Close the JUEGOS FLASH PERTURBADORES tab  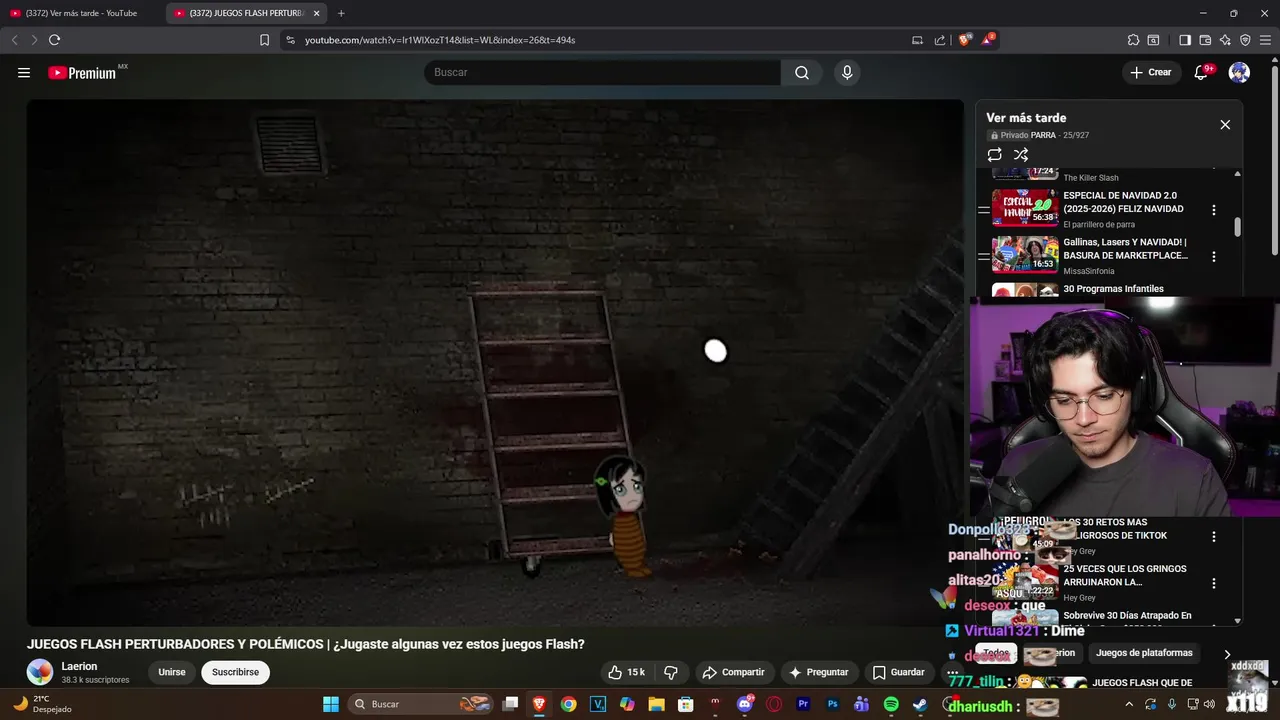click(x=317, y=13)
